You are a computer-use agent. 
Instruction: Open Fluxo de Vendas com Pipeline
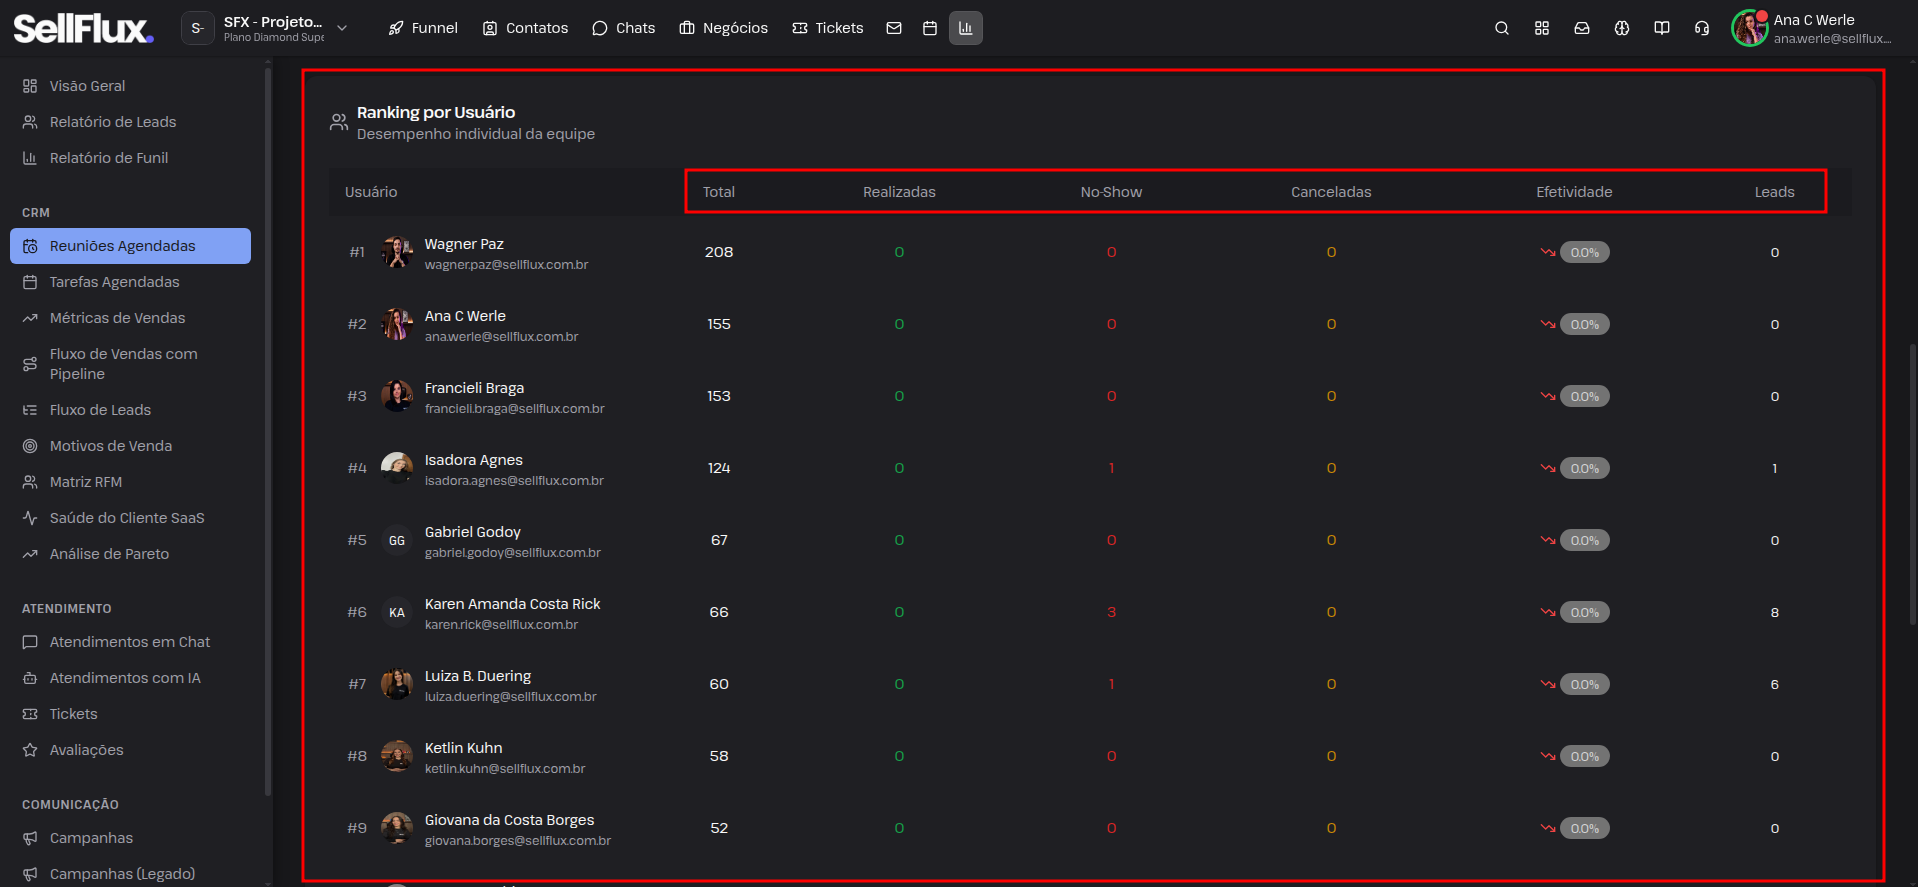click(x=130, y=364)
